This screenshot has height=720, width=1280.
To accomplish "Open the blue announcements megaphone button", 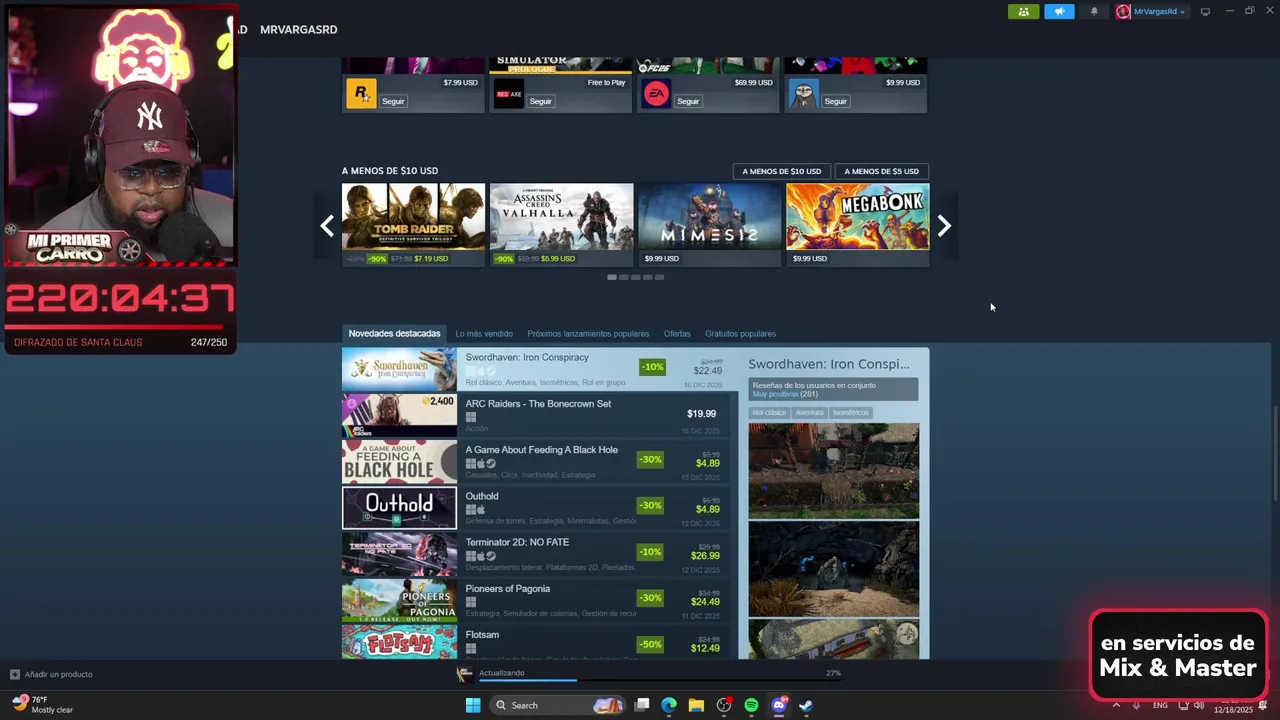I will [1059, 12].
